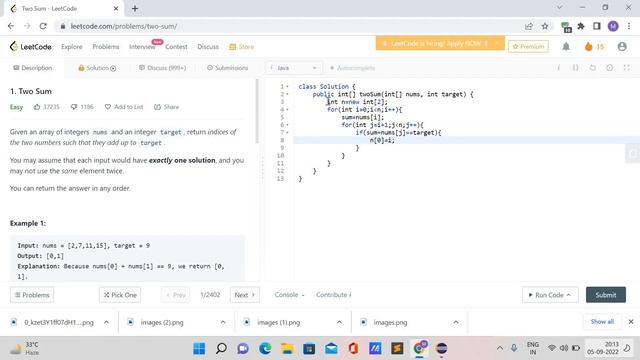Go to the Next problem

tap(244, 295)
